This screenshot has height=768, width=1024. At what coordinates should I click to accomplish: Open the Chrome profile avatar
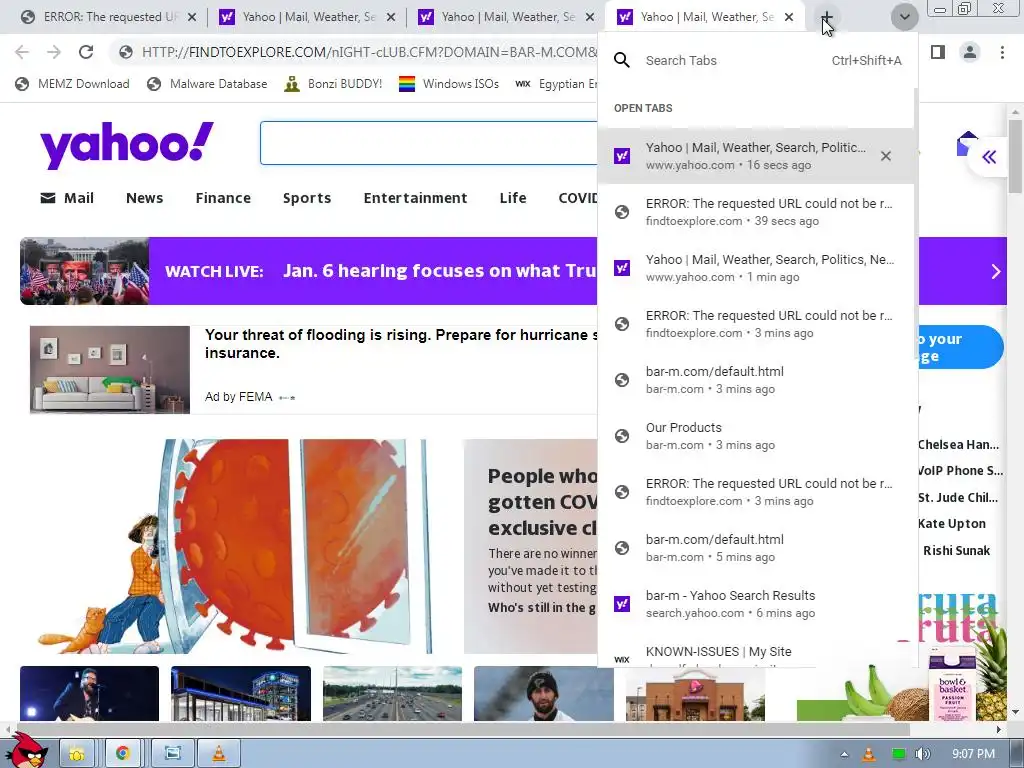(x=970, y=52)
